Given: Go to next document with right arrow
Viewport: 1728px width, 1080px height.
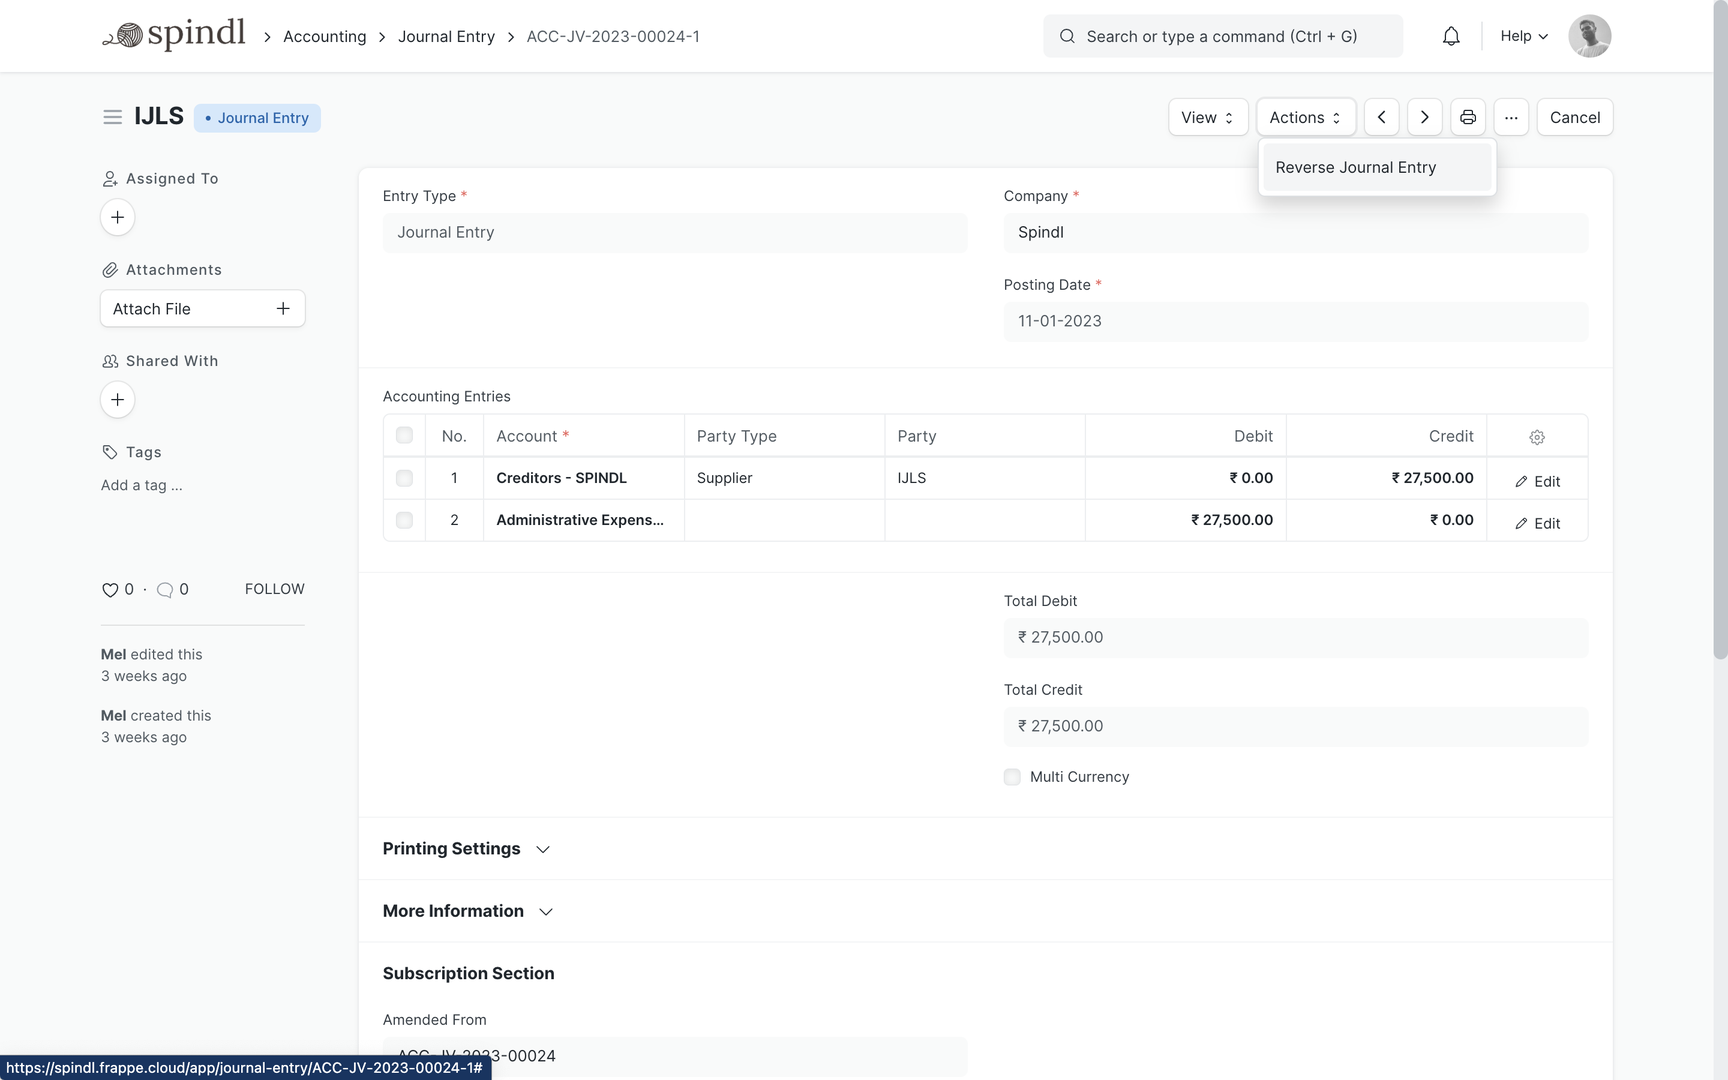Looking at the screenshot, I should coord(1424,117).
